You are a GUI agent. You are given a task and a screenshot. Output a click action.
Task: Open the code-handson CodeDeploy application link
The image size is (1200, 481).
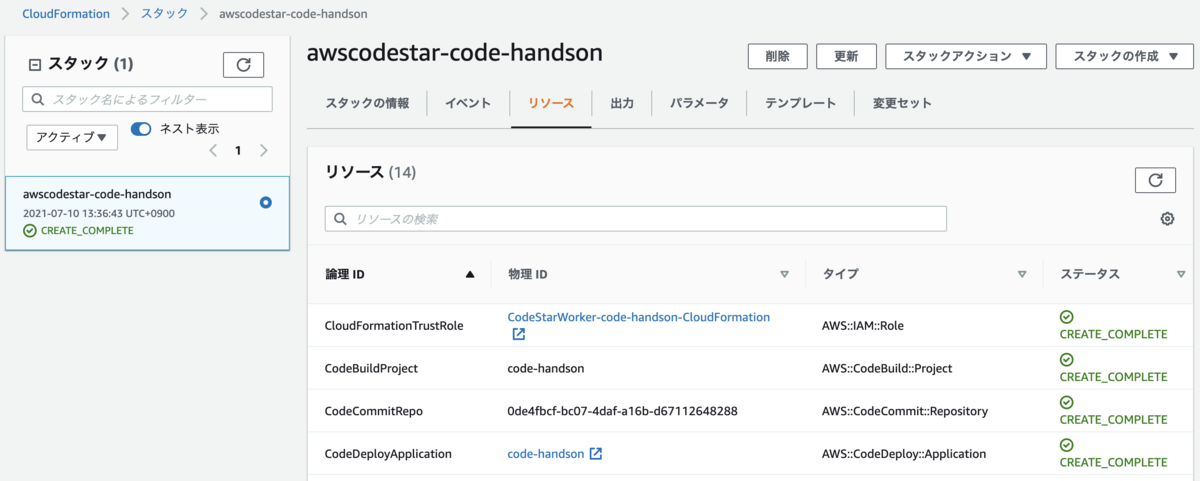click(x=546, y=454)
